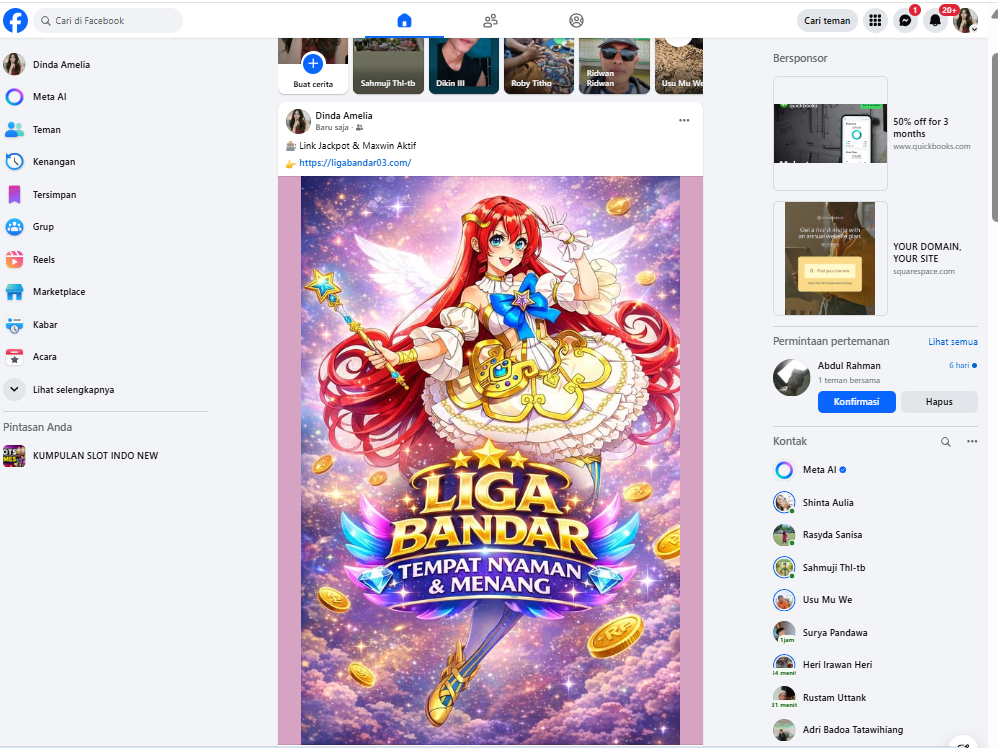This screenshot has width=998, height=748.
Task: Click the post audience friends icon
Action: pyautogui.click(x=360, y=128)
